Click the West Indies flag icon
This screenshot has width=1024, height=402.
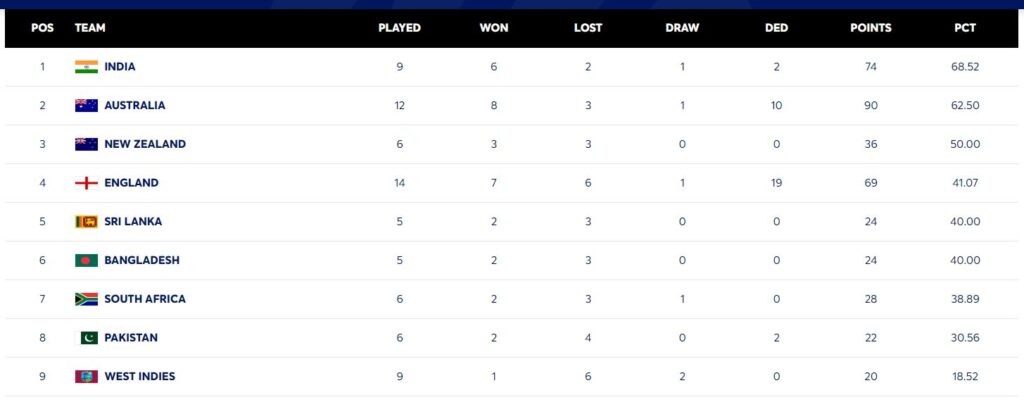point(86,376)
